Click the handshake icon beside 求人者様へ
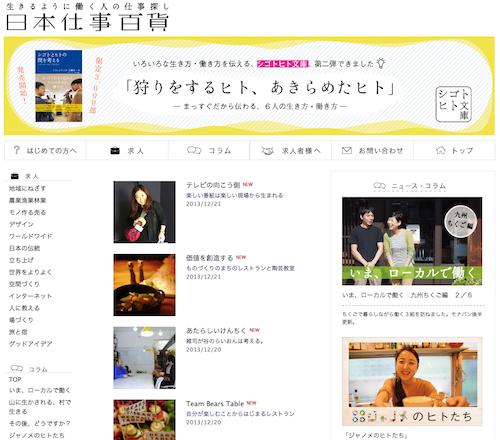The height and width of the screenshot is (440, 500). pyautogui.click(x=267, y=151)
